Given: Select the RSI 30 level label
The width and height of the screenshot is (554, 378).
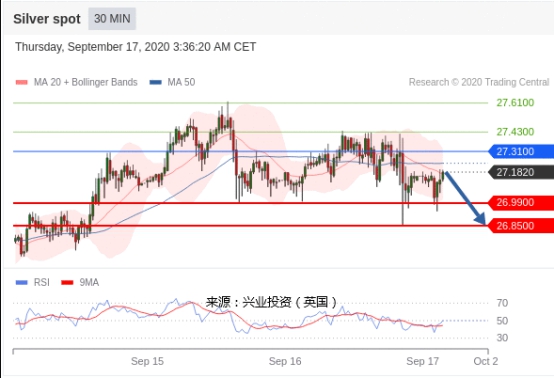Looking at the screenshot, I should tap(502, 338).
